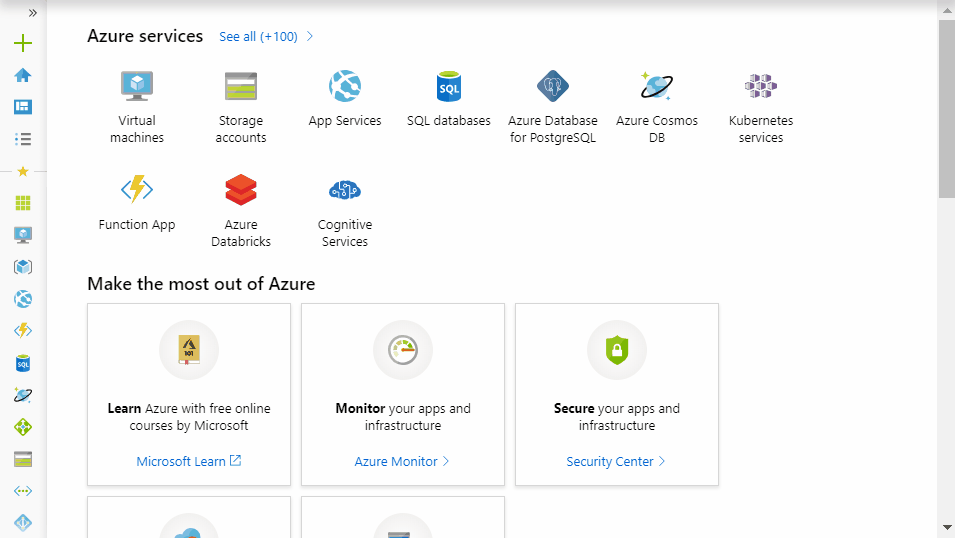
Task: Expand the left sidebar menu
Action: tap(32, 13)
